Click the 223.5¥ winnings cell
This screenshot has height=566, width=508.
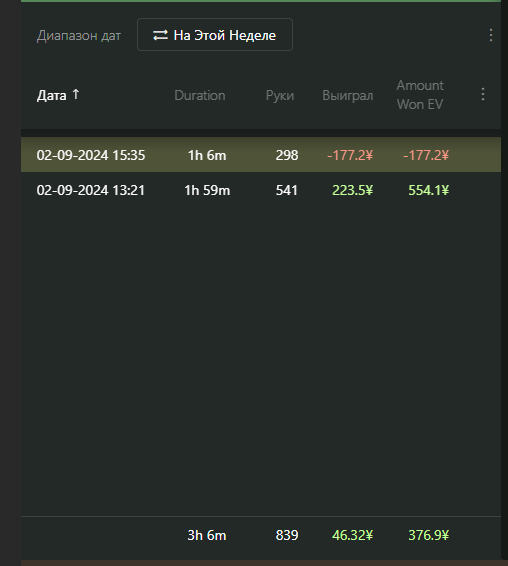[352, 190]
